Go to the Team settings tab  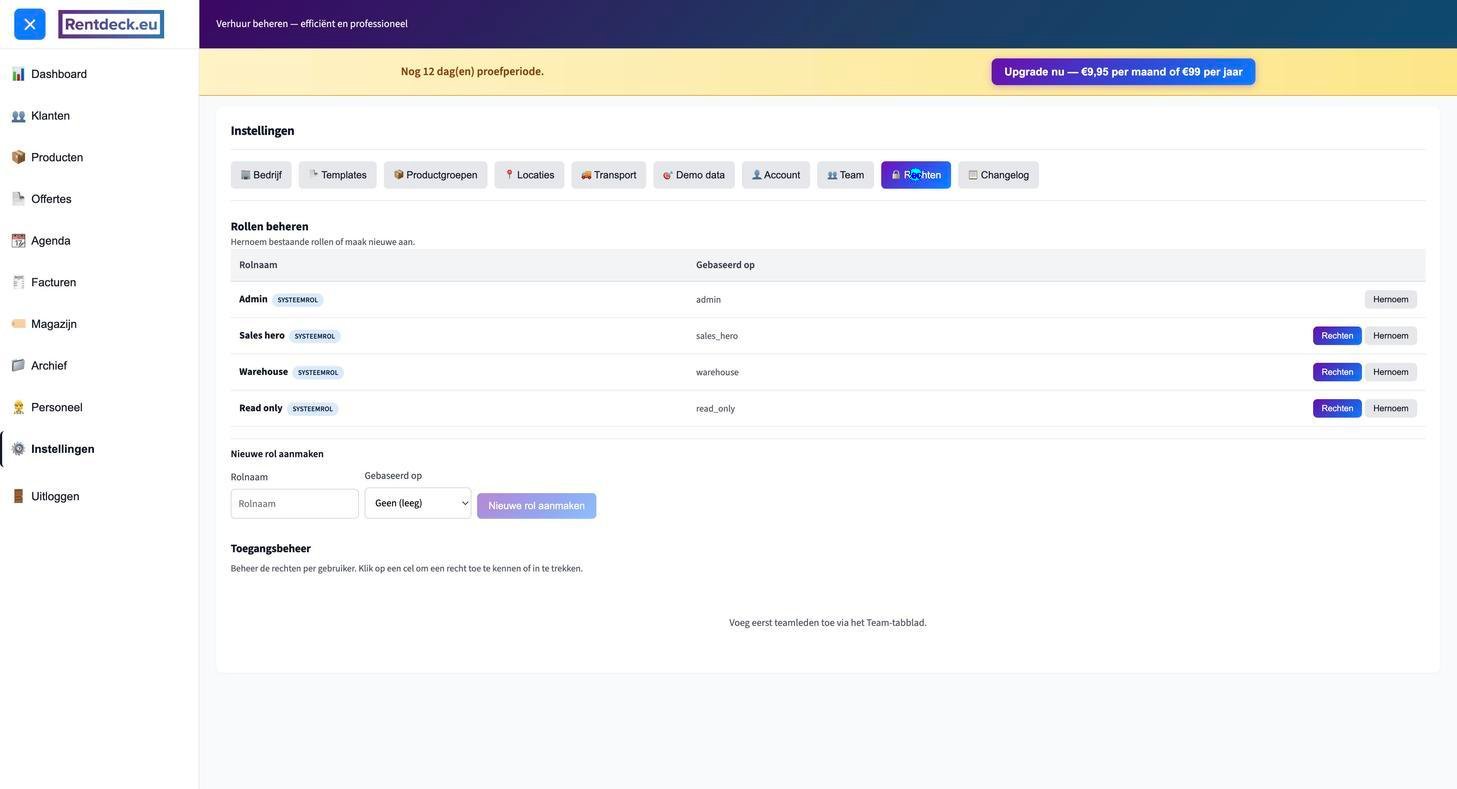[x=845, y=175]
